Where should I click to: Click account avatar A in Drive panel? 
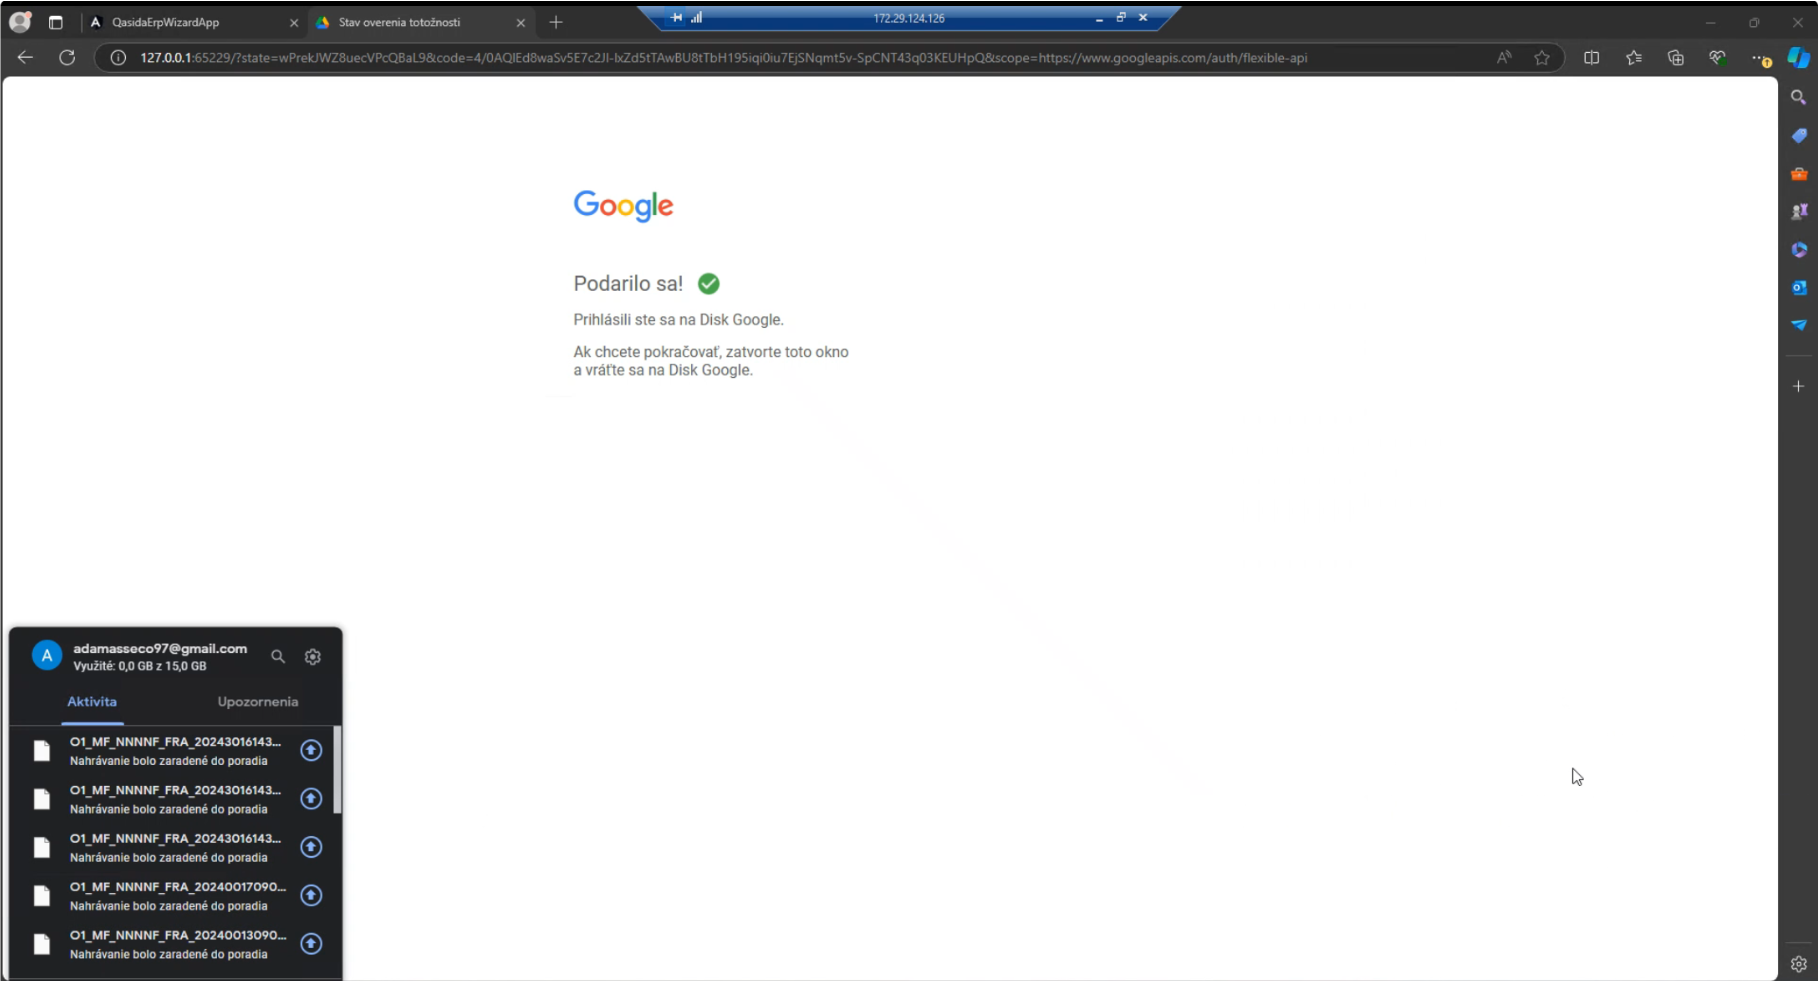(47, 656)
